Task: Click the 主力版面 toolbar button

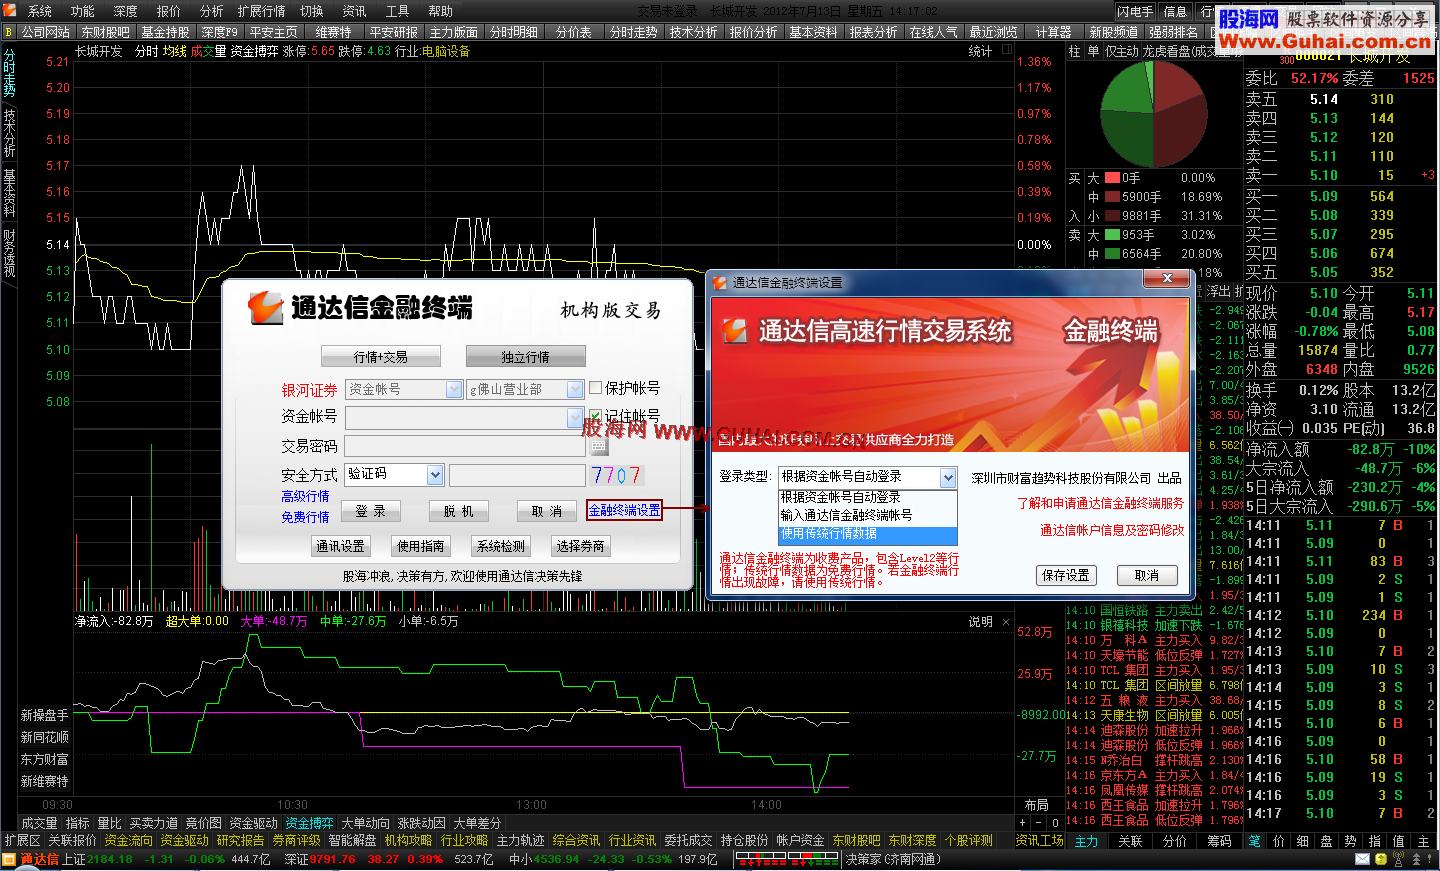Action: pyautogui.click(x=454, y=32)
